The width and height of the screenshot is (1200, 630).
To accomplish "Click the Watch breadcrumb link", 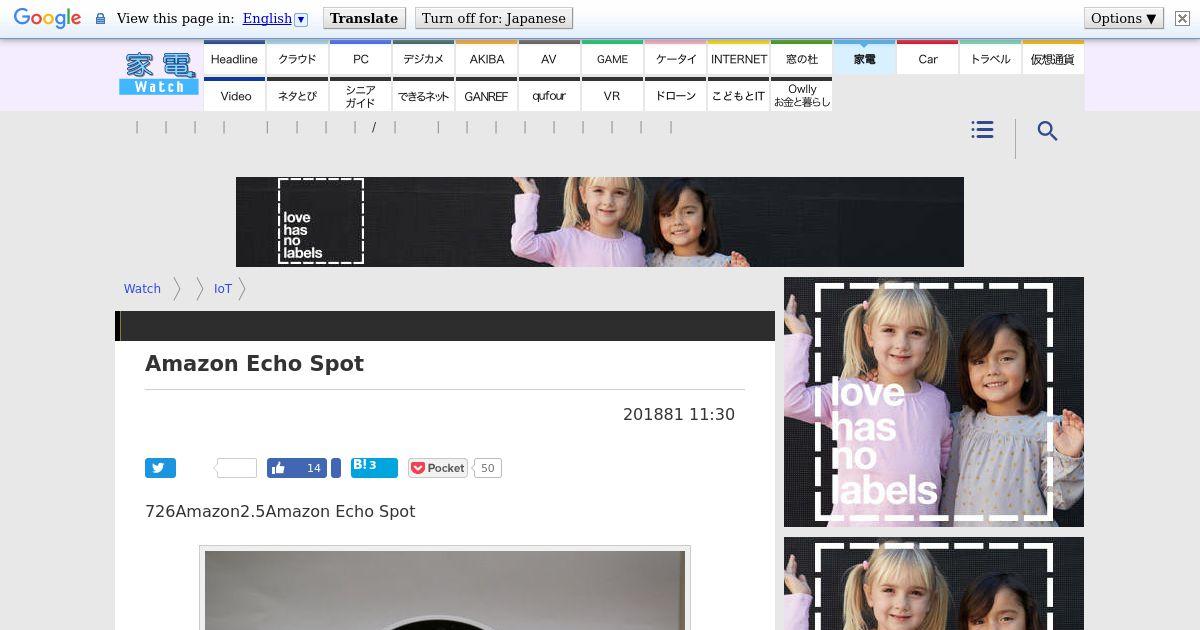I will click(x=142, y=288).
